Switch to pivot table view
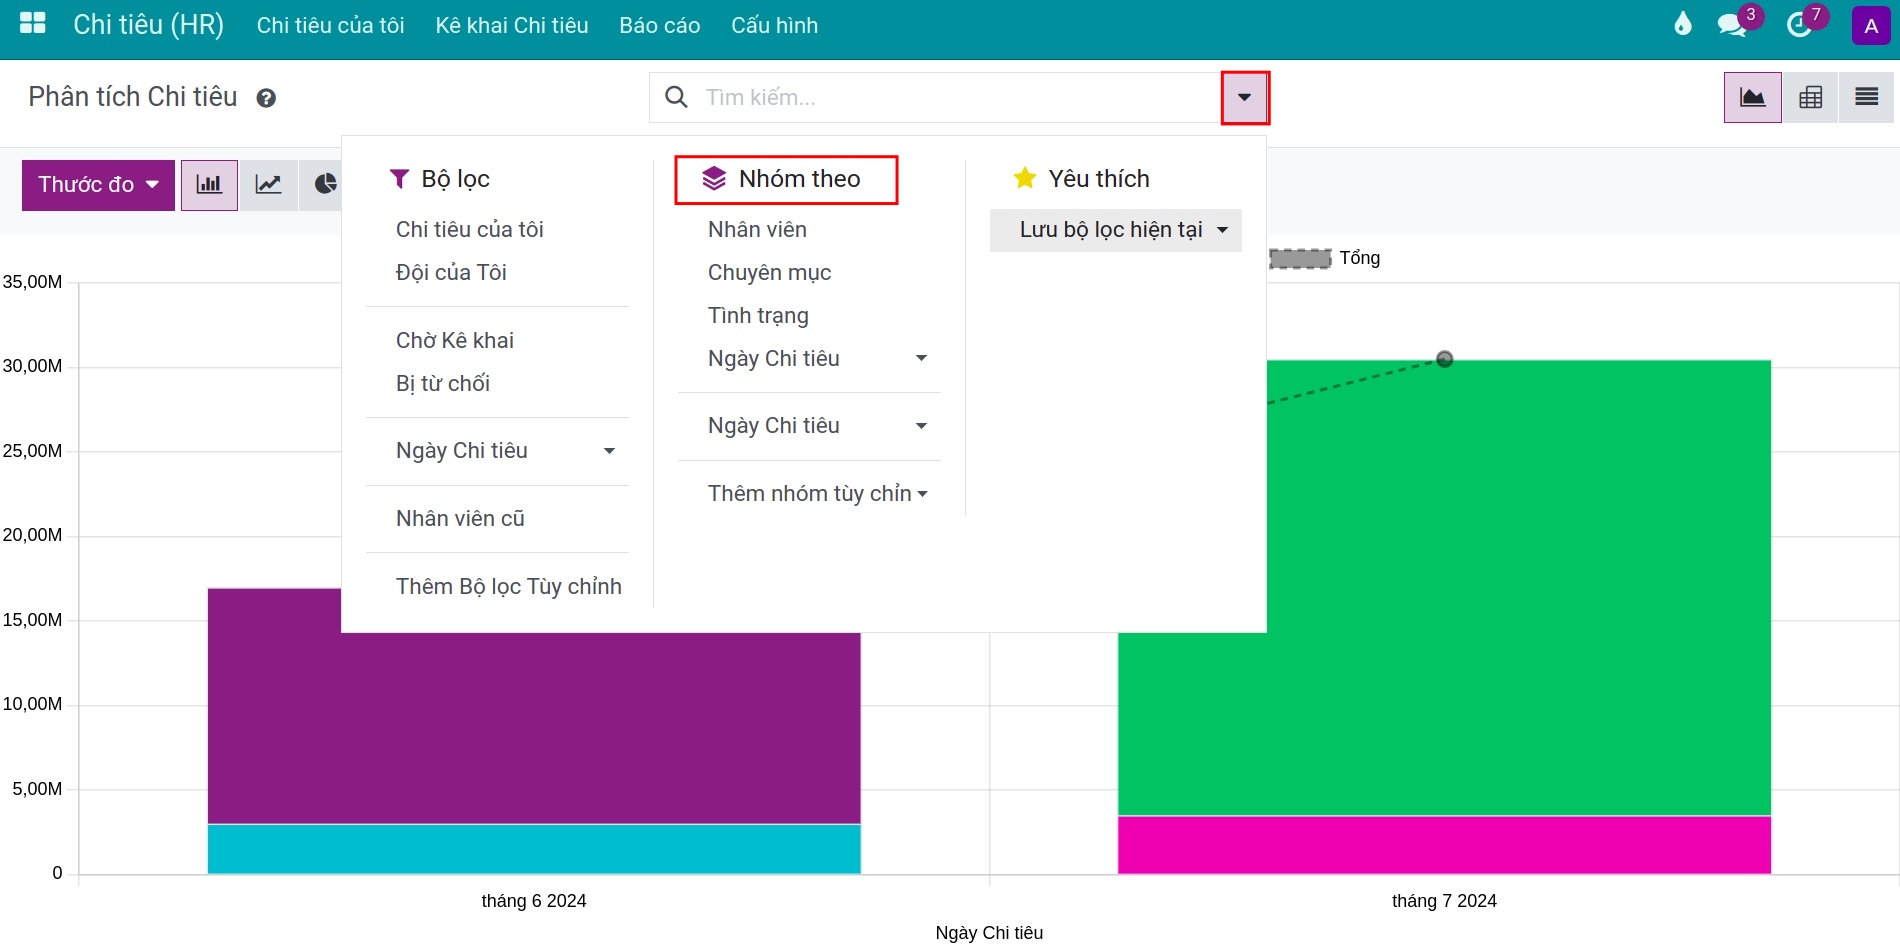The height and width of the screenshot is (946, 1900). [1810, 97]
